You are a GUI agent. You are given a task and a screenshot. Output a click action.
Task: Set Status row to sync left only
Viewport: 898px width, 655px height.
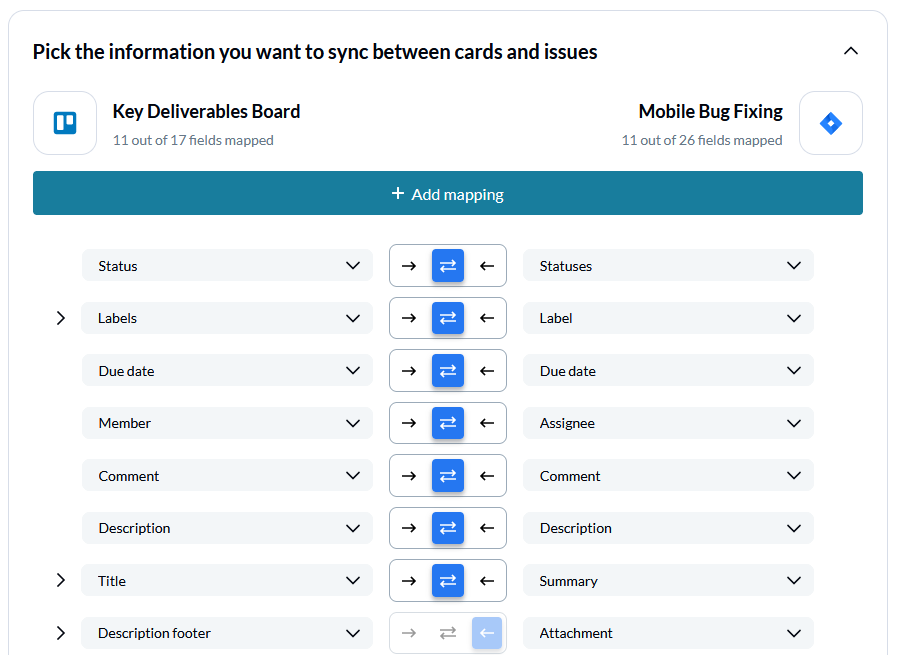tap(487, 266)
